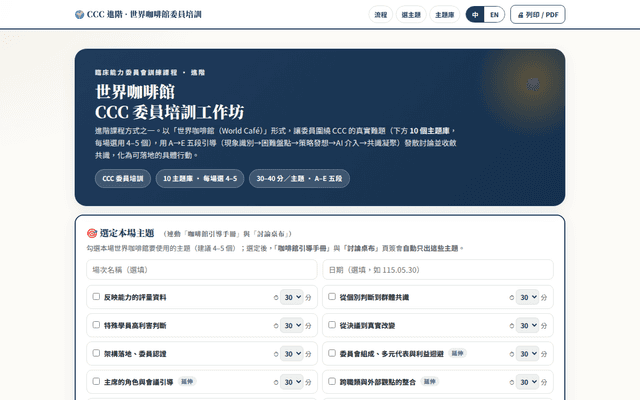Click the CCC 委員培訓 pill in banner
The height and width of the screenshot is (400, 640).
point(123,178)
